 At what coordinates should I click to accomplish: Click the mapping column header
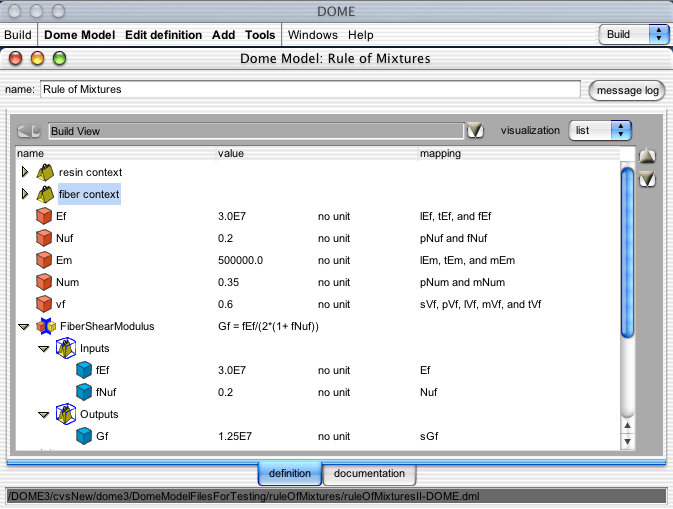(x=519, y=153)
